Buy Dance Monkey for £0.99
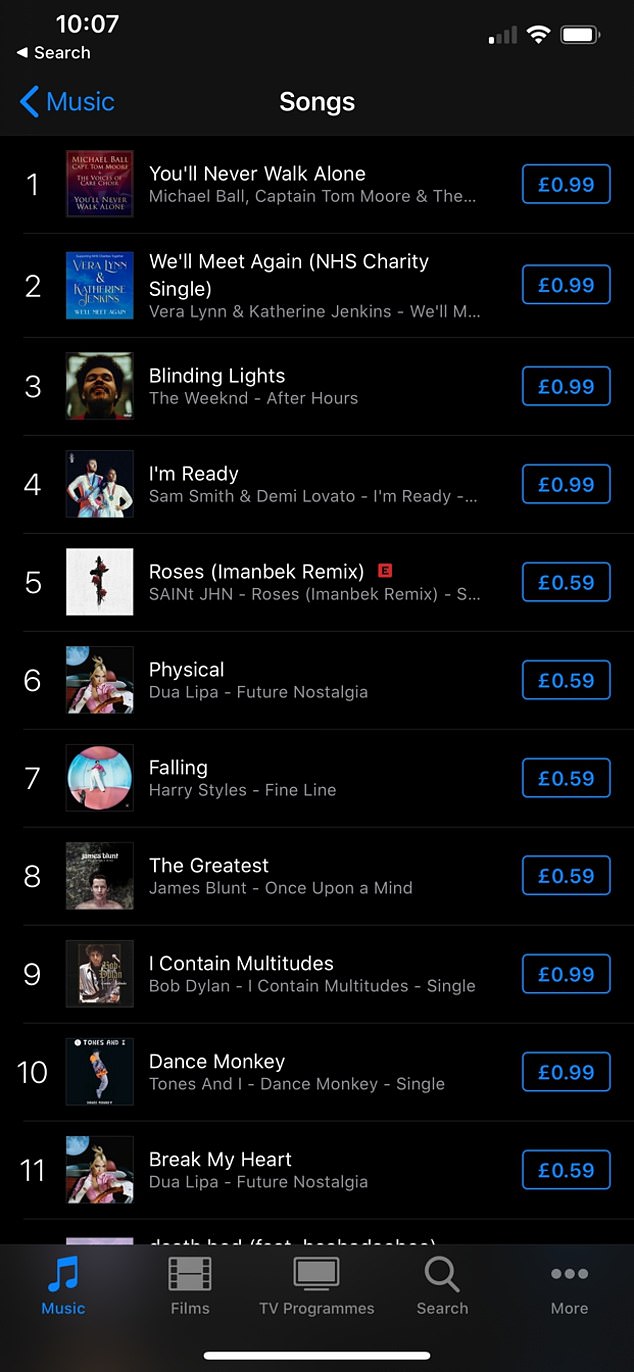This screenshot has height=1372, width=634. tap(566, 1072)
